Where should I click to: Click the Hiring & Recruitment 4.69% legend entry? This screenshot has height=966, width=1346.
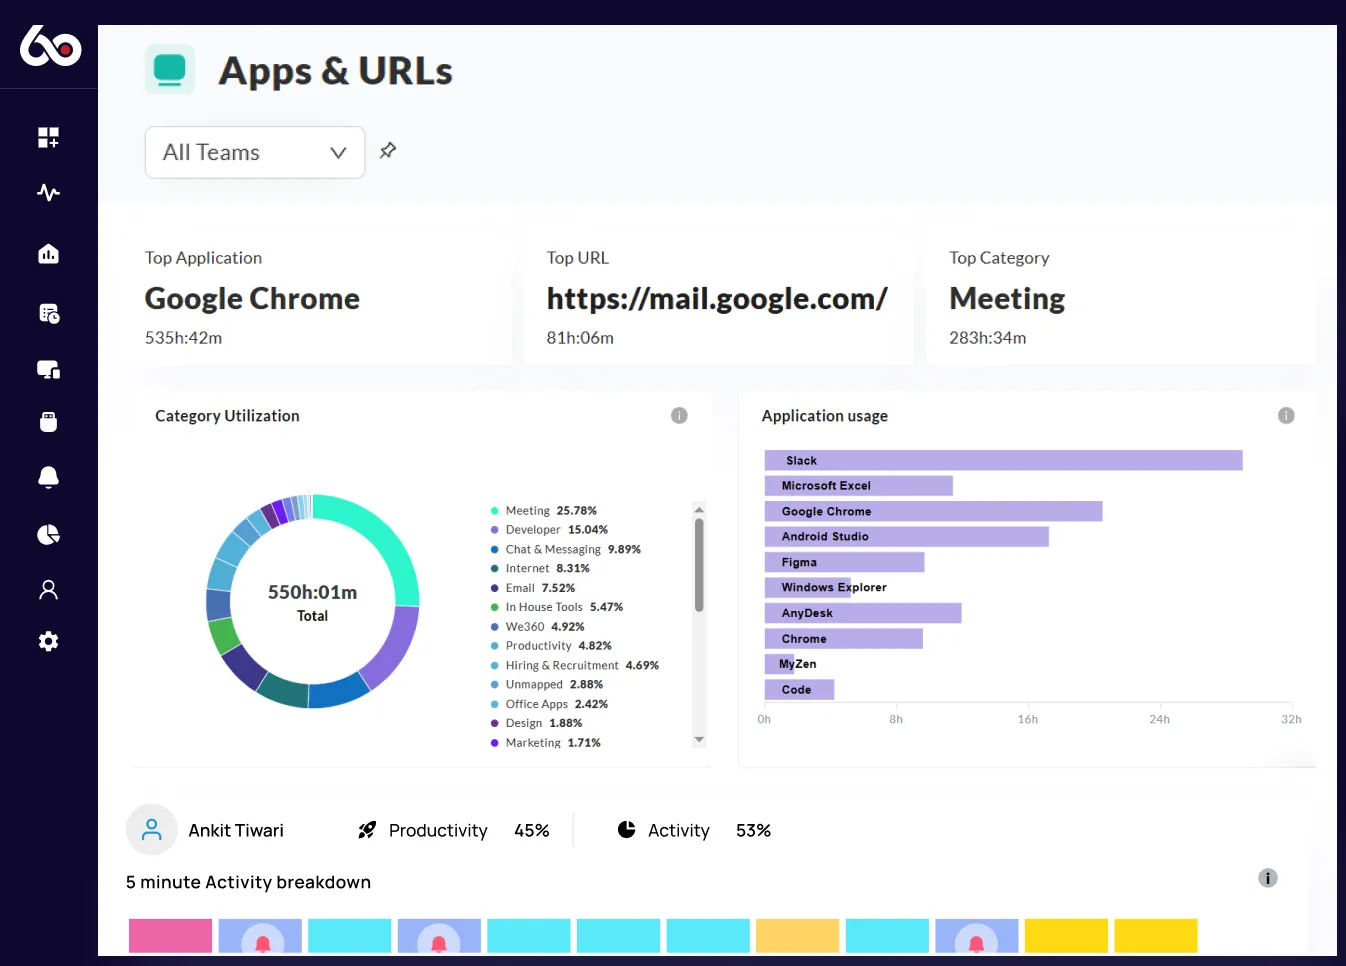[575, 665]
